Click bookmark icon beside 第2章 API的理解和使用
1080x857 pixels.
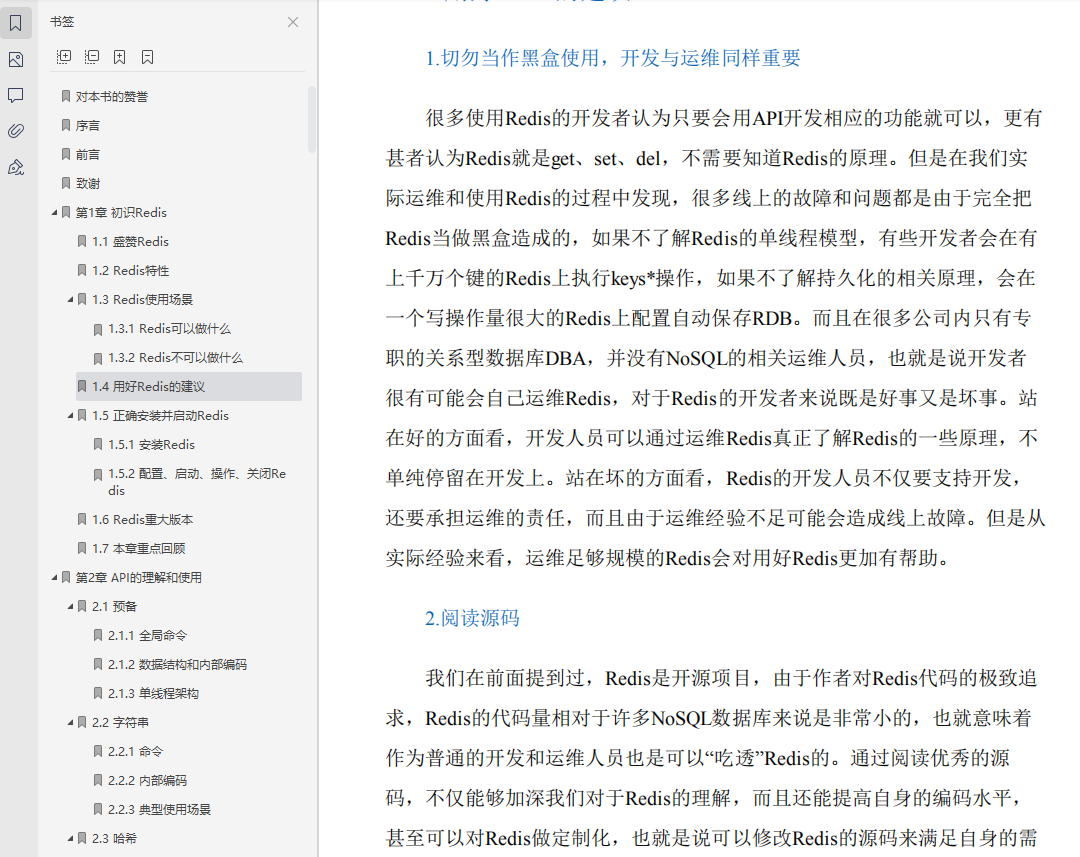tap(66, 577)
